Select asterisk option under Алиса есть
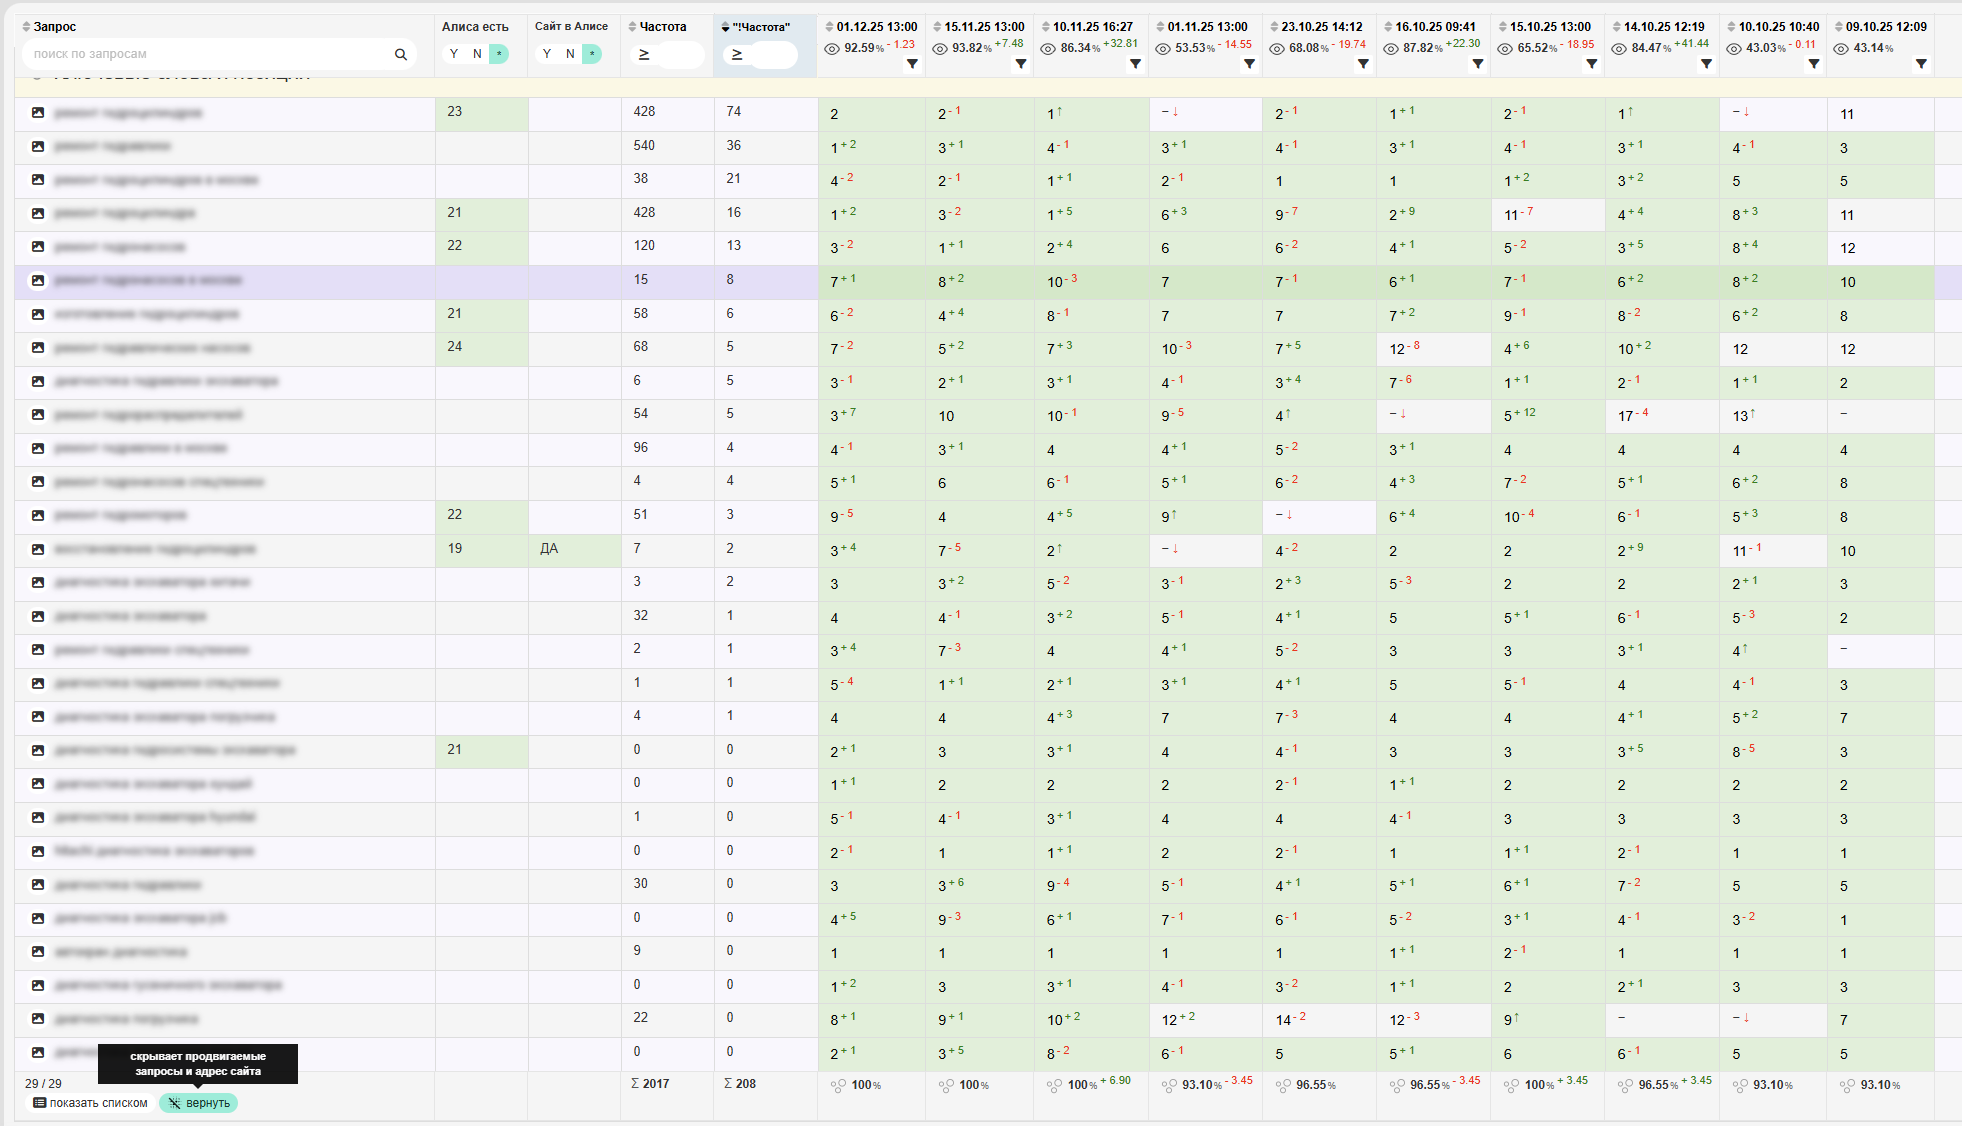The height and width of the screenshot is (1126, 1962). (499, 54)
